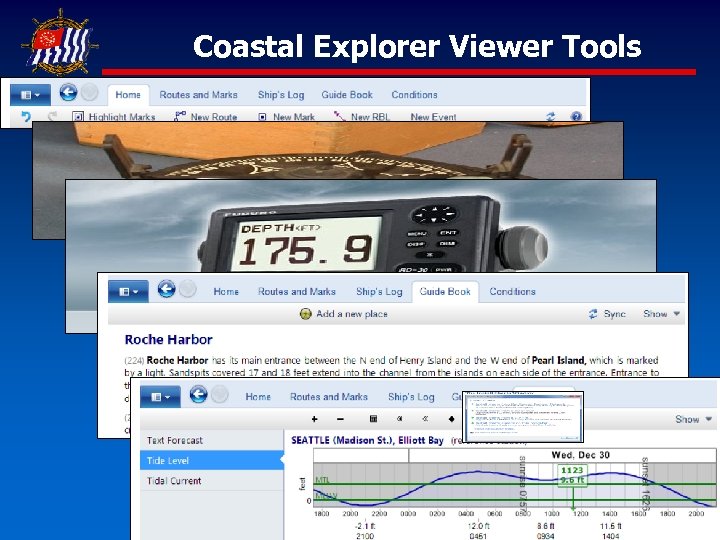Click disabled forward arrow in top window
Image resolution: width=720 pixels, height=540 pixels.
(x=90, y=92)
